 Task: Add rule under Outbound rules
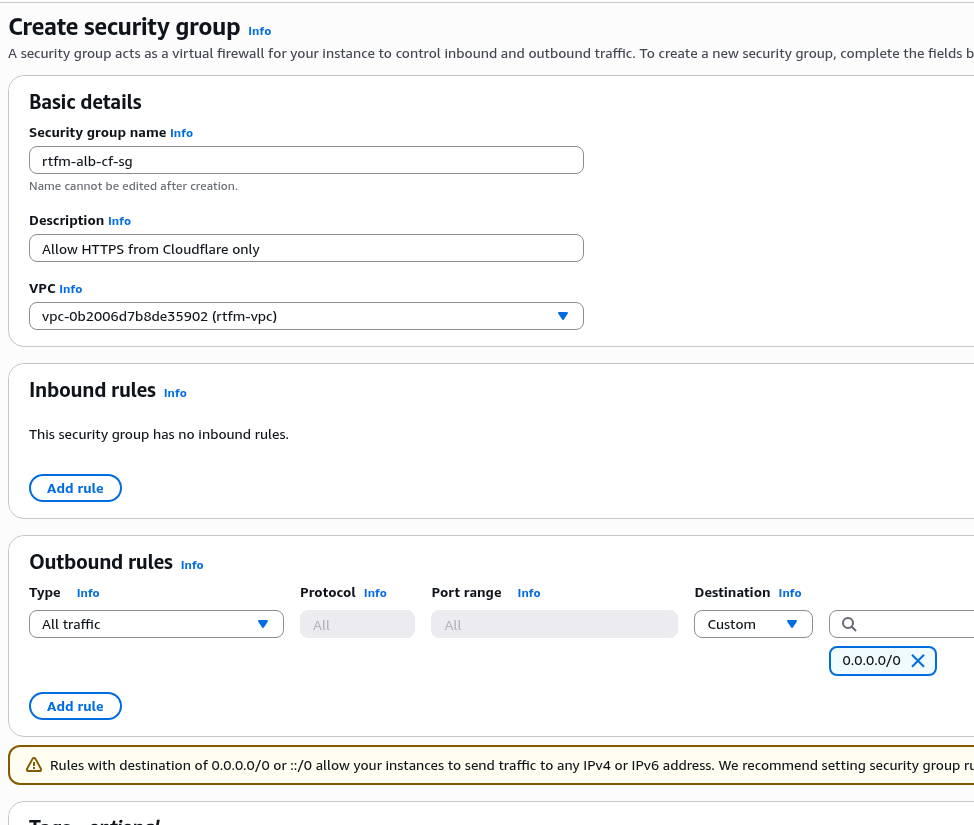click(75, 706)
